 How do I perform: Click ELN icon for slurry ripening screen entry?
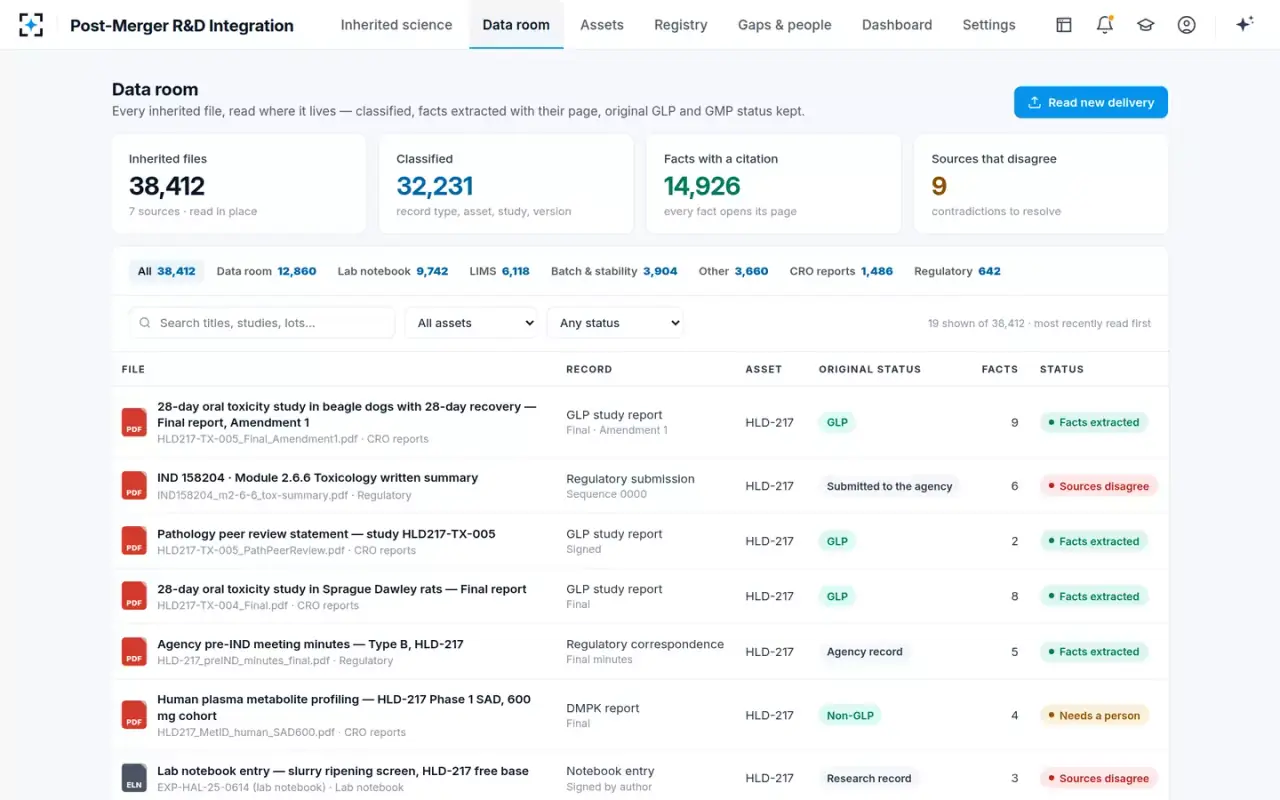(x=134, y=778)
